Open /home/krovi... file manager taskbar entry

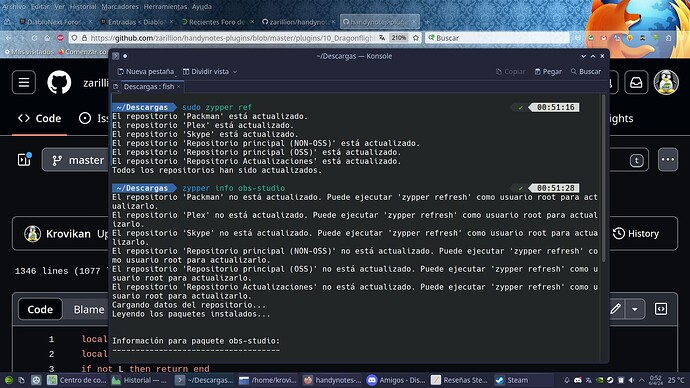[x=268, y=380]
